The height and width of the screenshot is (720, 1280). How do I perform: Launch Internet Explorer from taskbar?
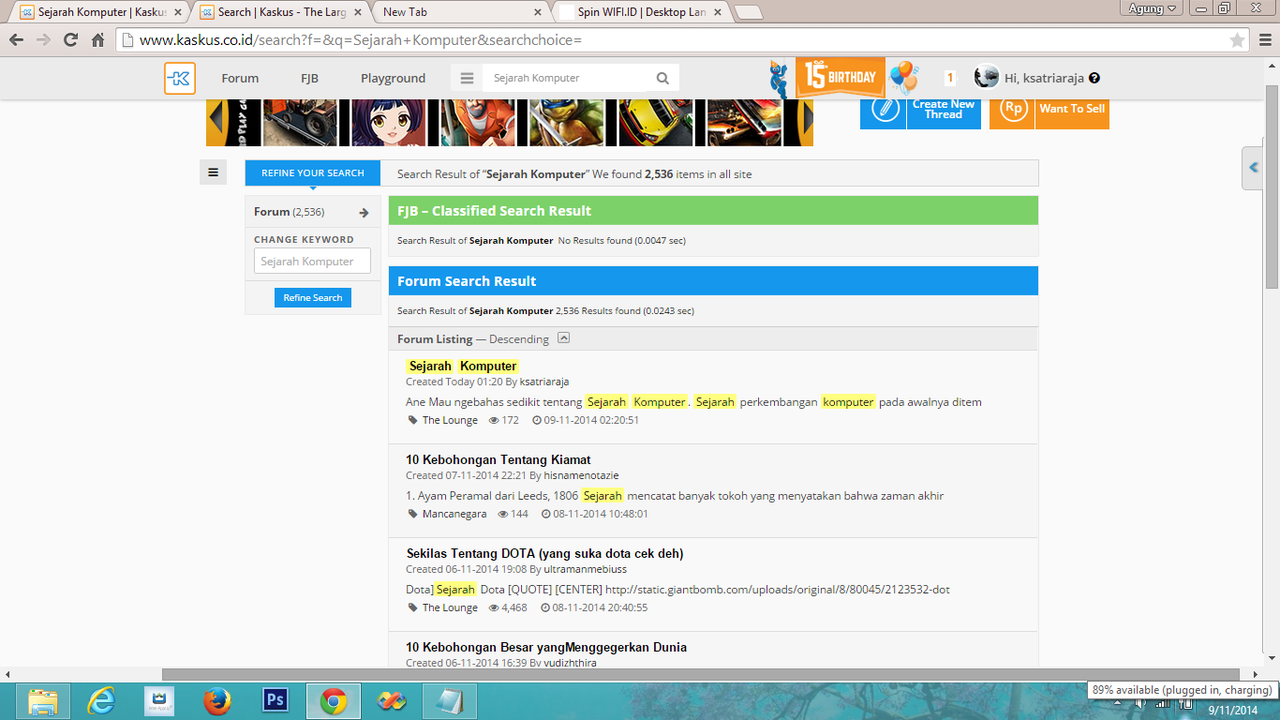pos(101,701)
